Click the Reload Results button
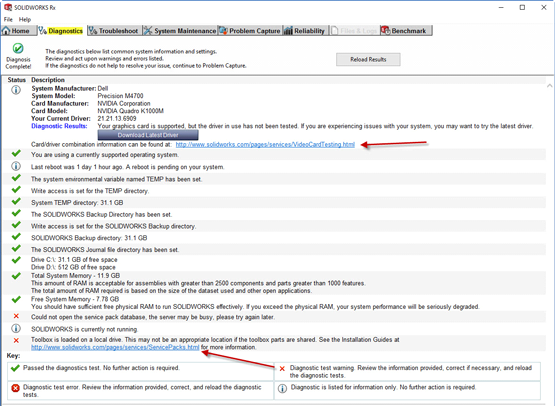Viewport: 555px width, 406px height. 368,59
